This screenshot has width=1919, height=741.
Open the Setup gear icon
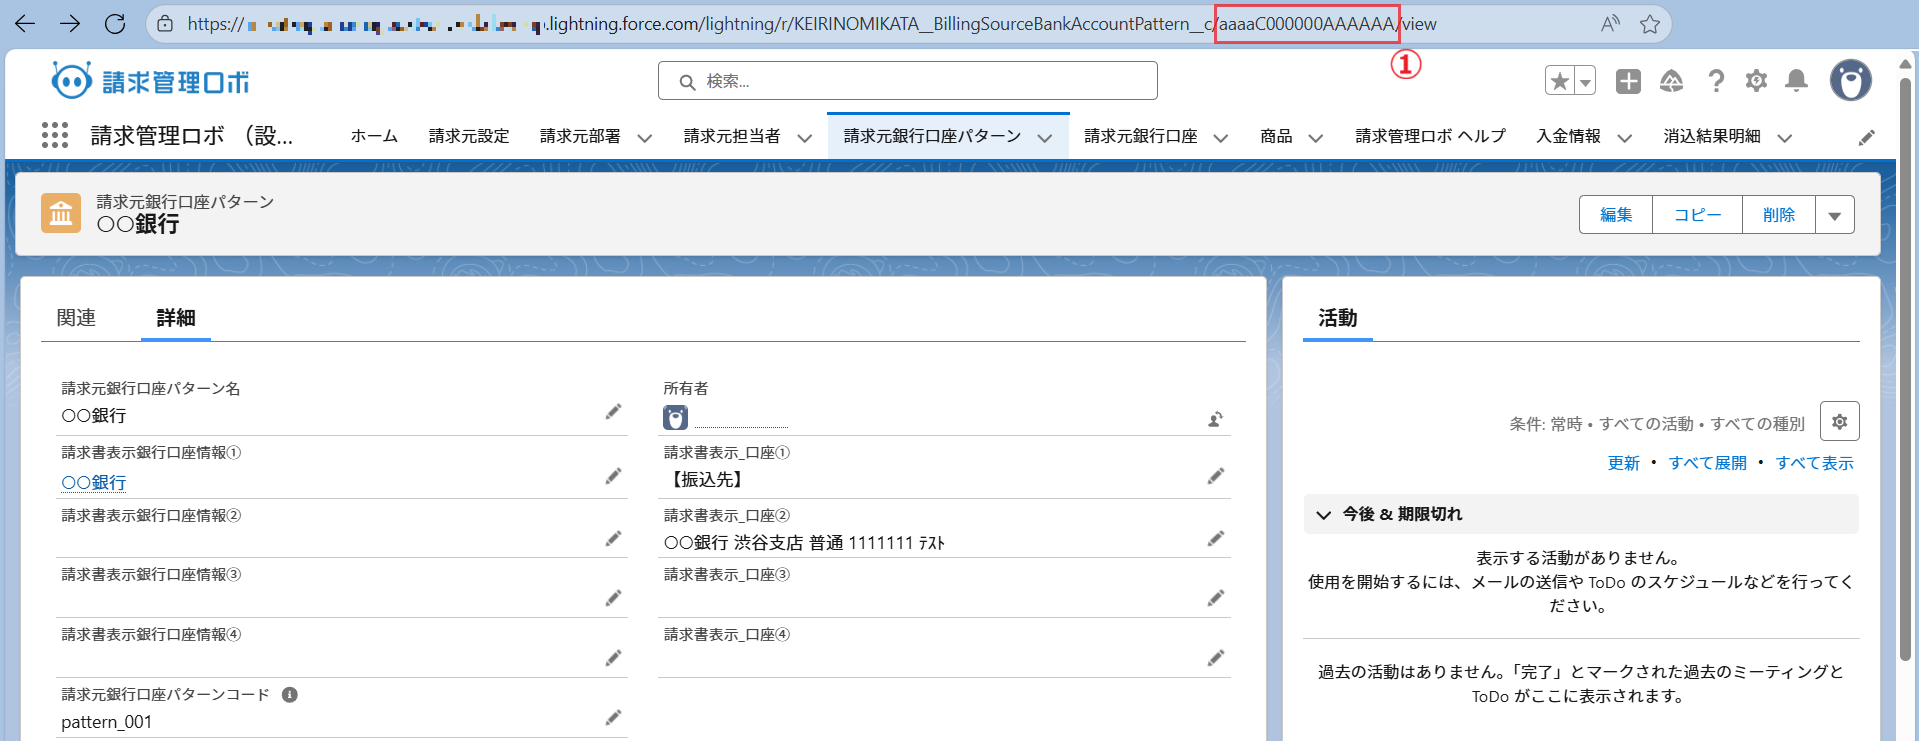click(1756, 81)
